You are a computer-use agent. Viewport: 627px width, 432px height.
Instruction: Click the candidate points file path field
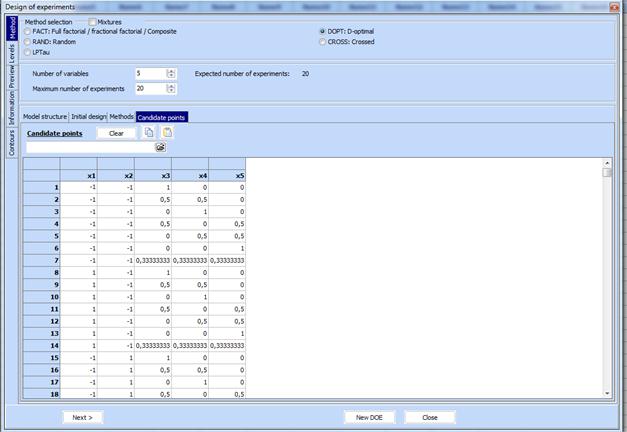[90, 147]
